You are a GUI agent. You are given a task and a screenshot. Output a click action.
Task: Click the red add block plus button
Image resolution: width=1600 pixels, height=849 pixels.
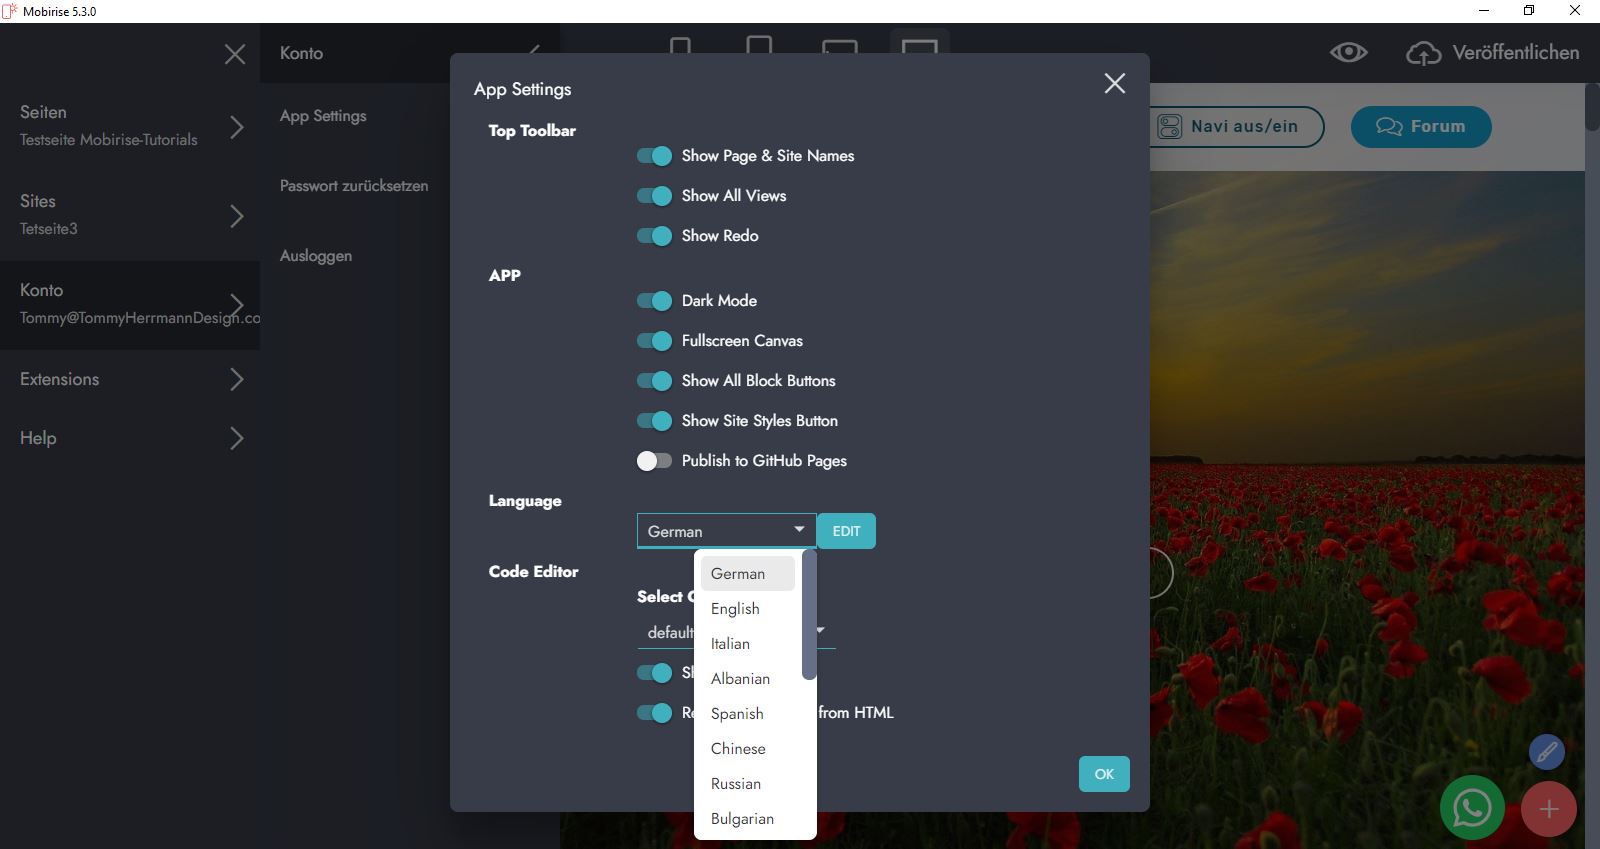(1548, 809)
